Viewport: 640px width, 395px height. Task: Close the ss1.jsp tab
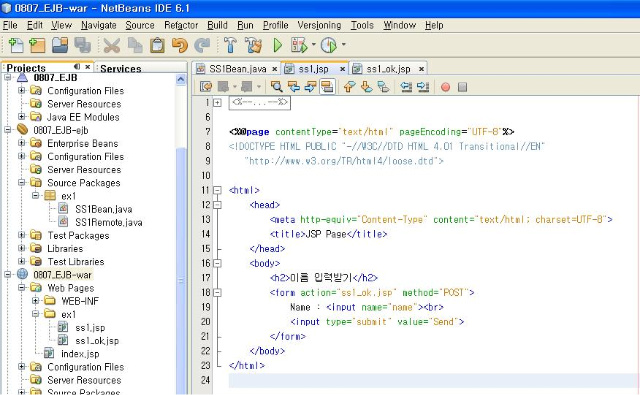coord(342,69)
